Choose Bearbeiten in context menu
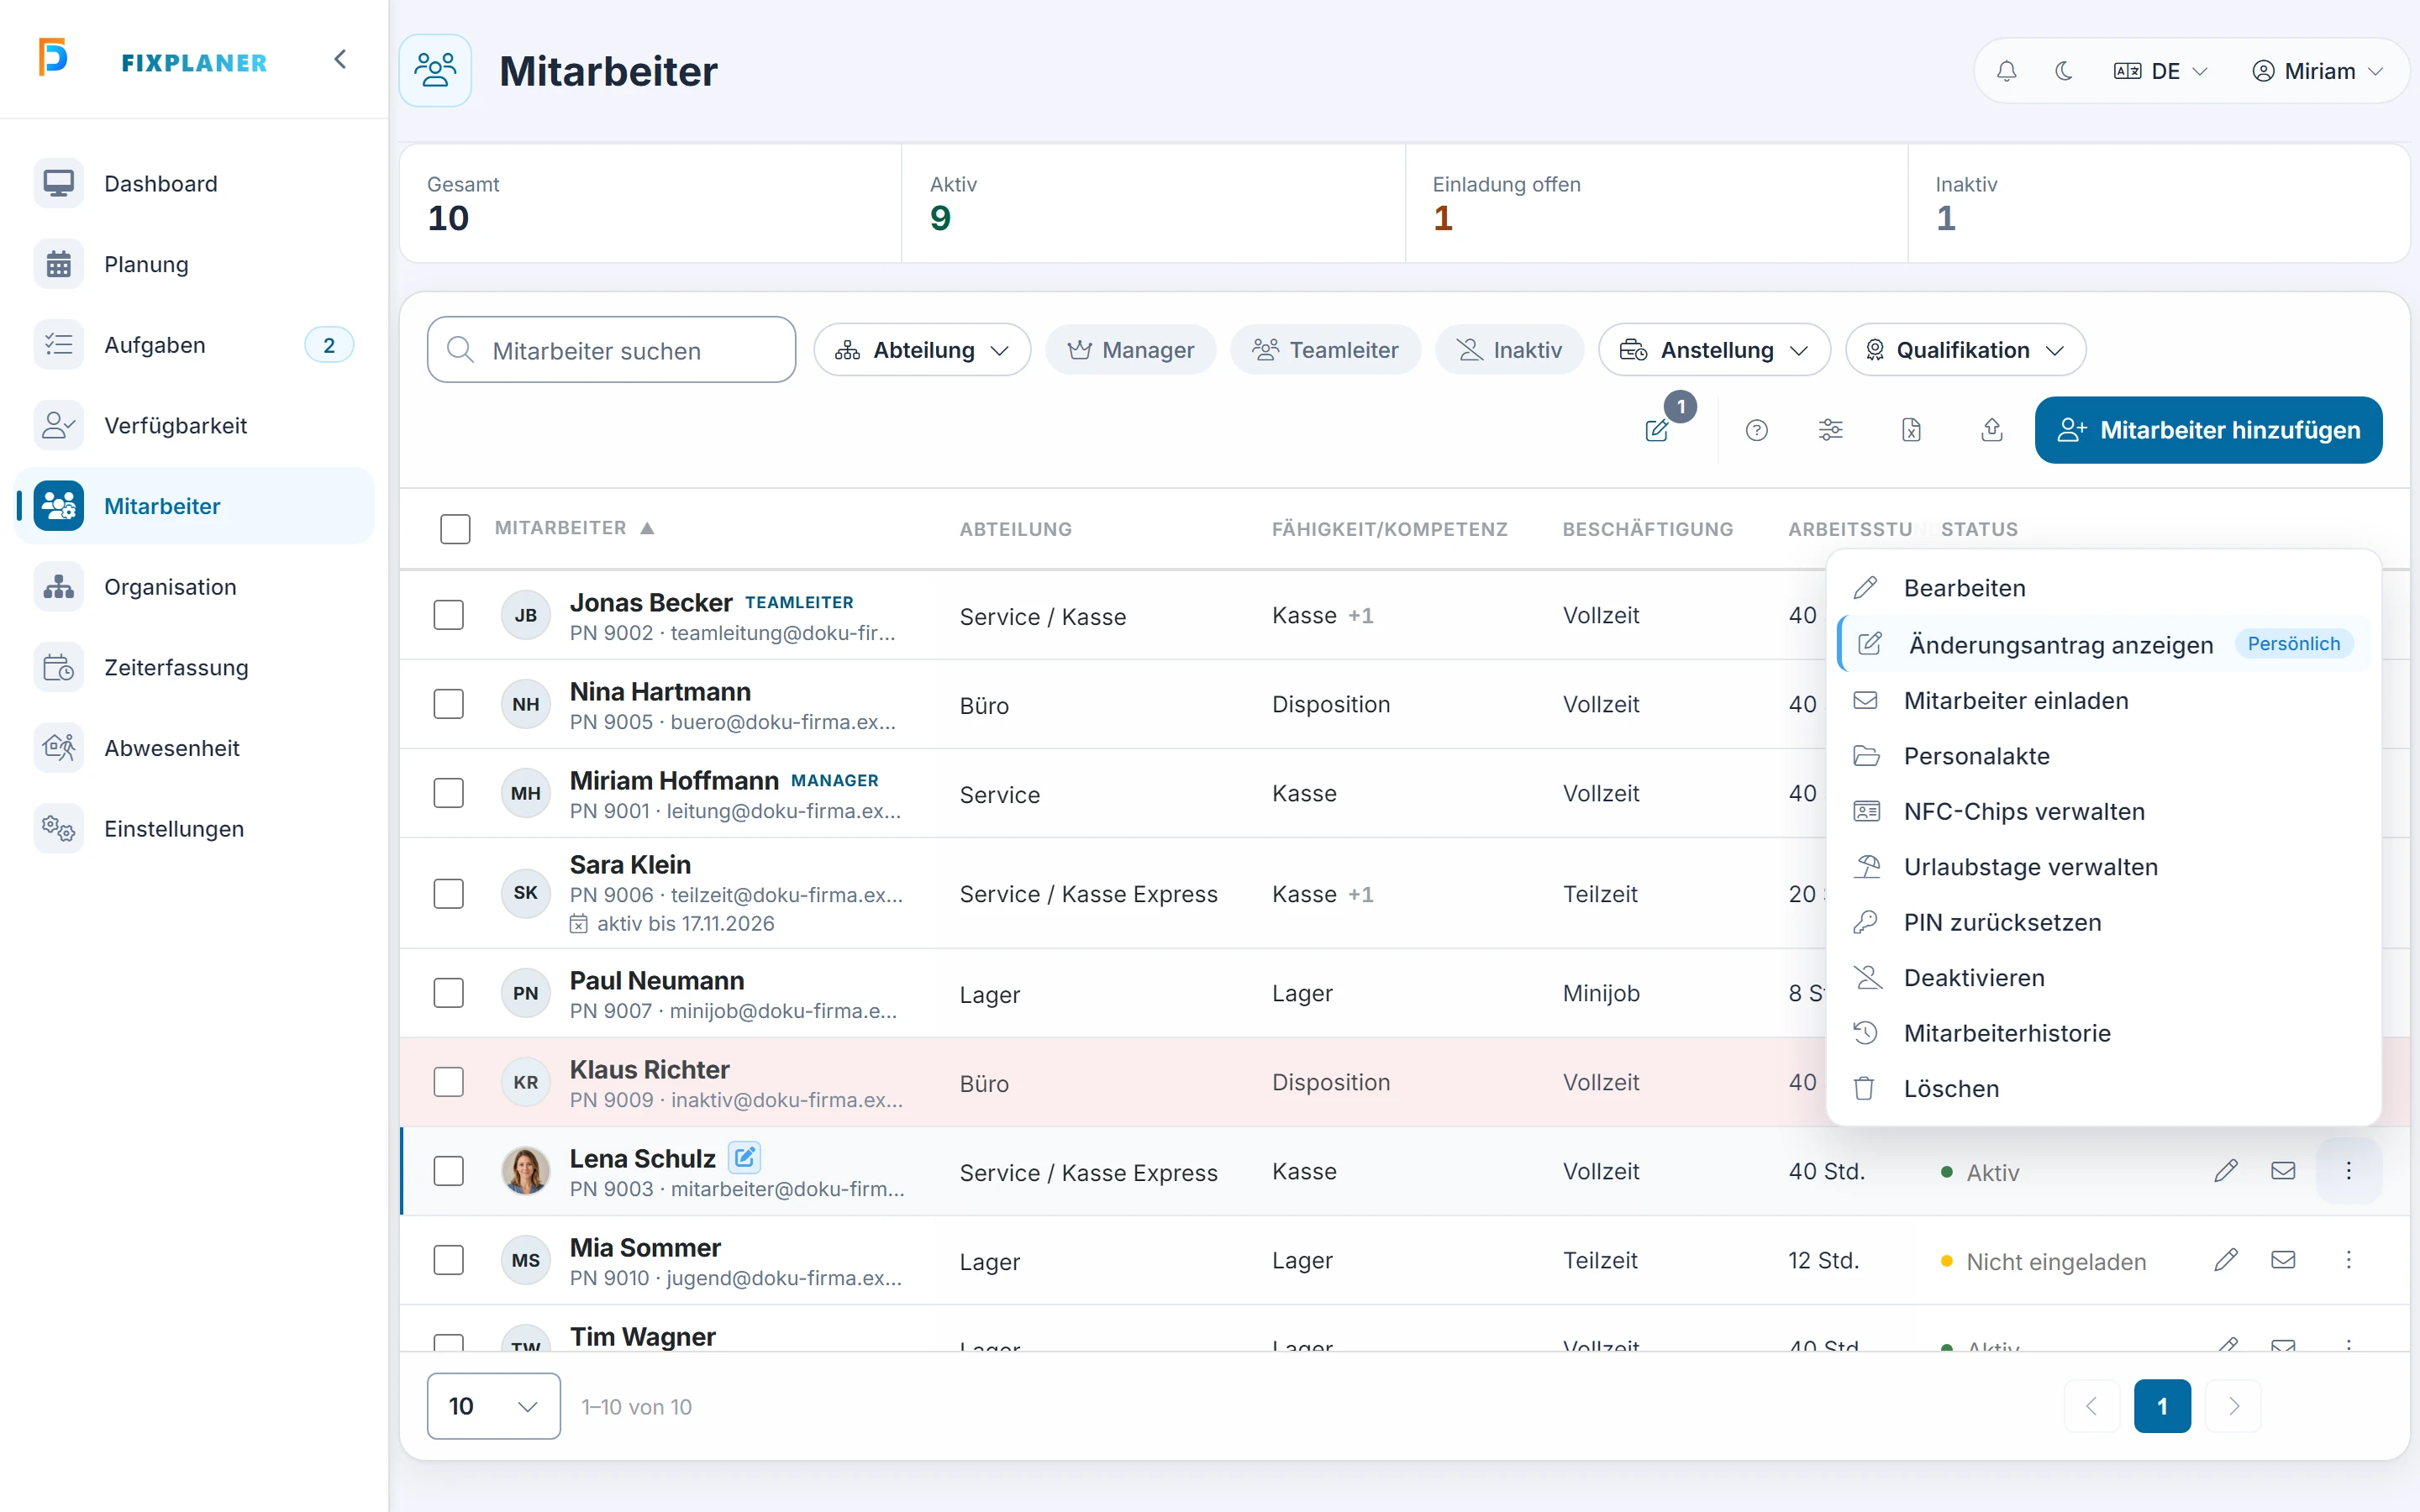2420x1512 pixels. (x=2103, y=588)
